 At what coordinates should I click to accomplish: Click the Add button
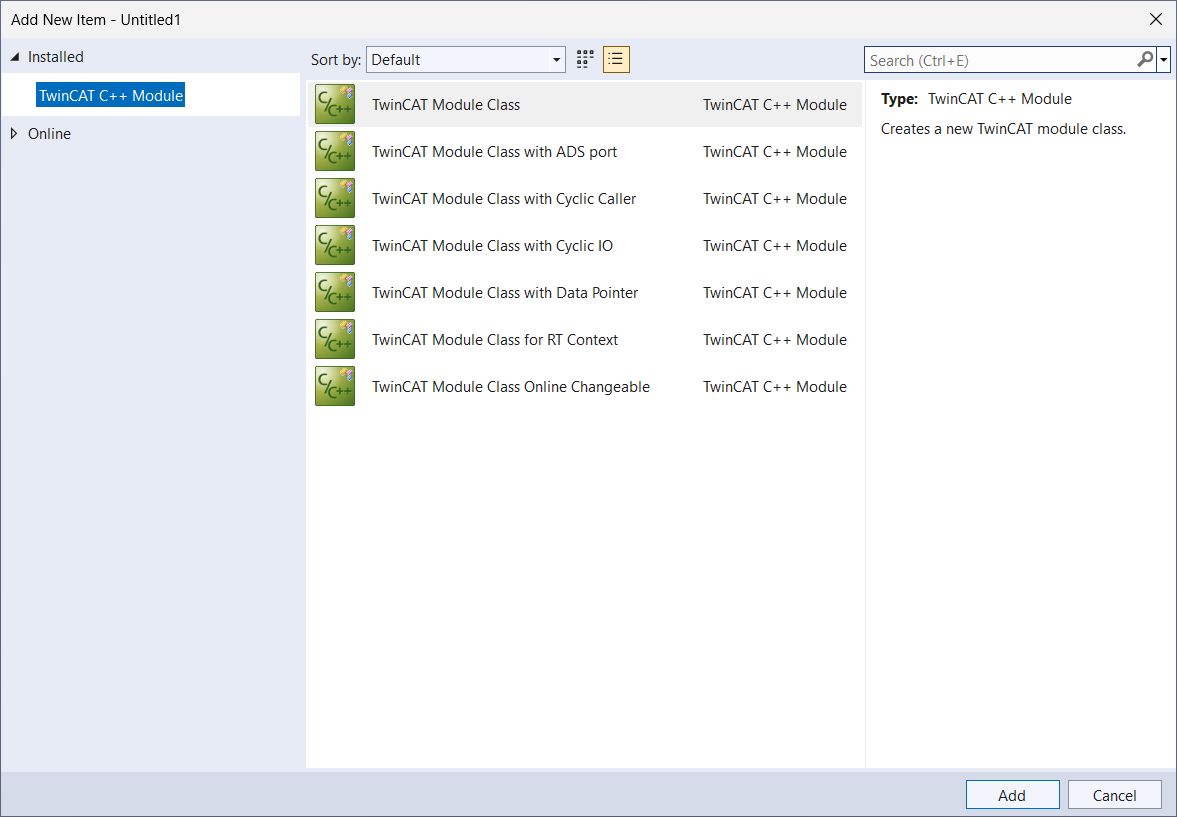(x=1012, y=795)
